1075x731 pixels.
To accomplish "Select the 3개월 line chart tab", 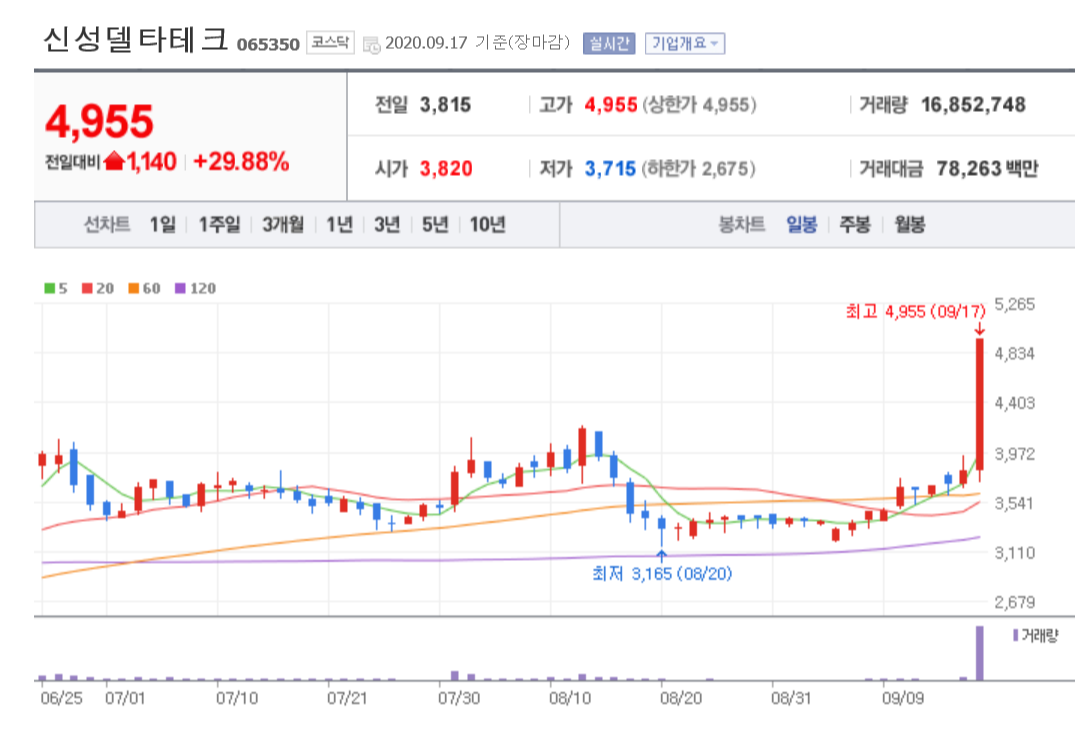I will 282,224.
